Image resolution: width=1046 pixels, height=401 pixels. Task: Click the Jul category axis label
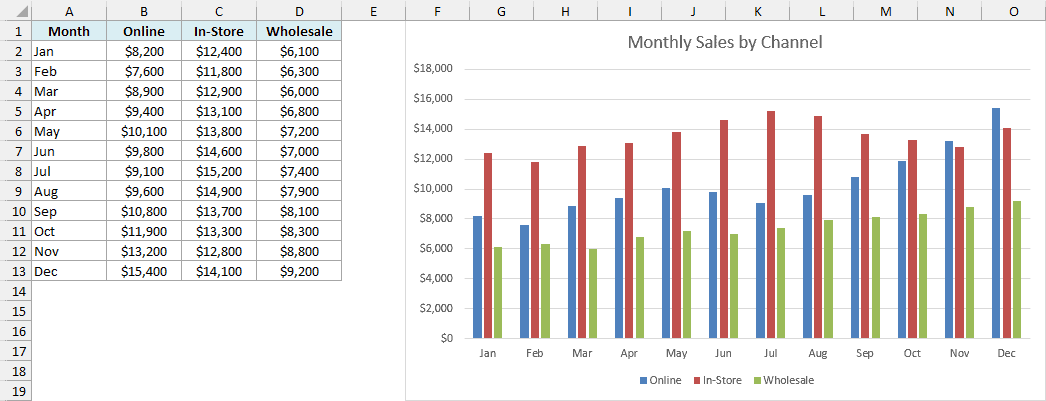click(770, 354)
